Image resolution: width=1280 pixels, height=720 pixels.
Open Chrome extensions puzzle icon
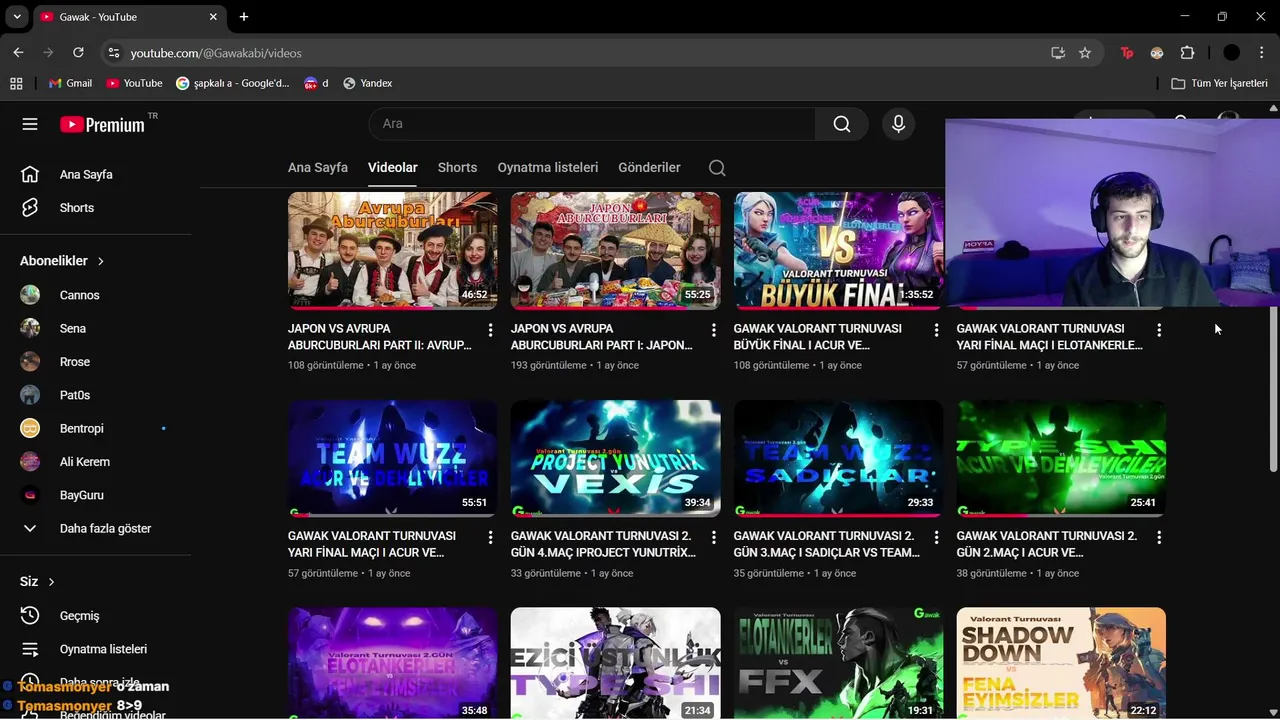(x=1187, y=53)
